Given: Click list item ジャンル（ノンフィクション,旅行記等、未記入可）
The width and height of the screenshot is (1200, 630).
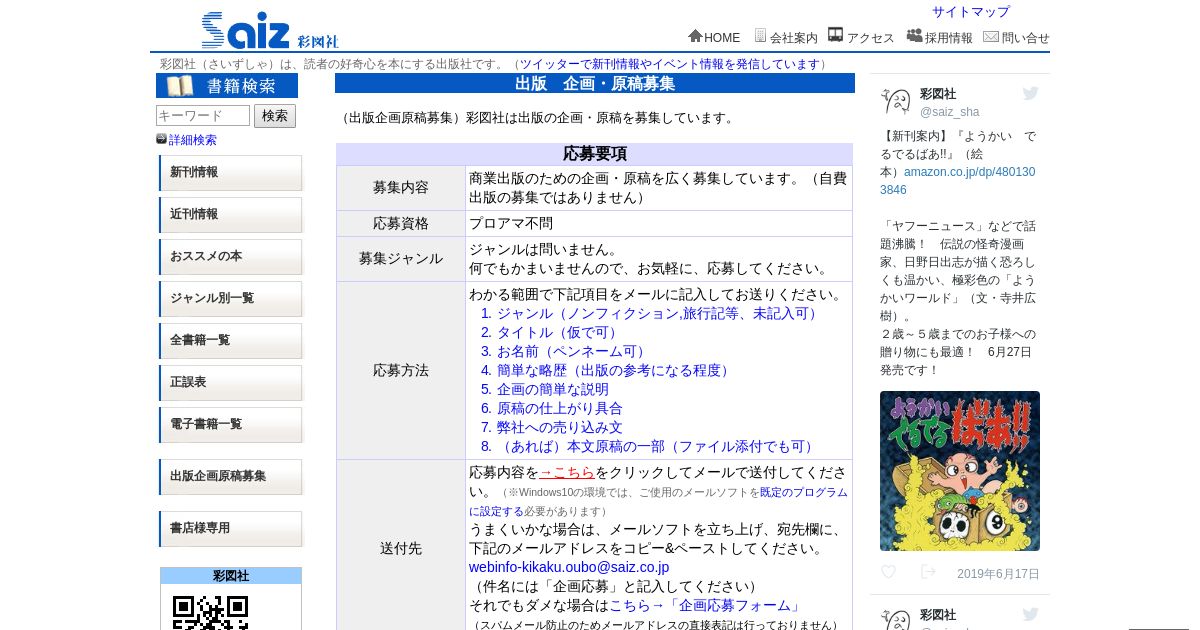Looking at the screenshot, I should coord(659,313).
